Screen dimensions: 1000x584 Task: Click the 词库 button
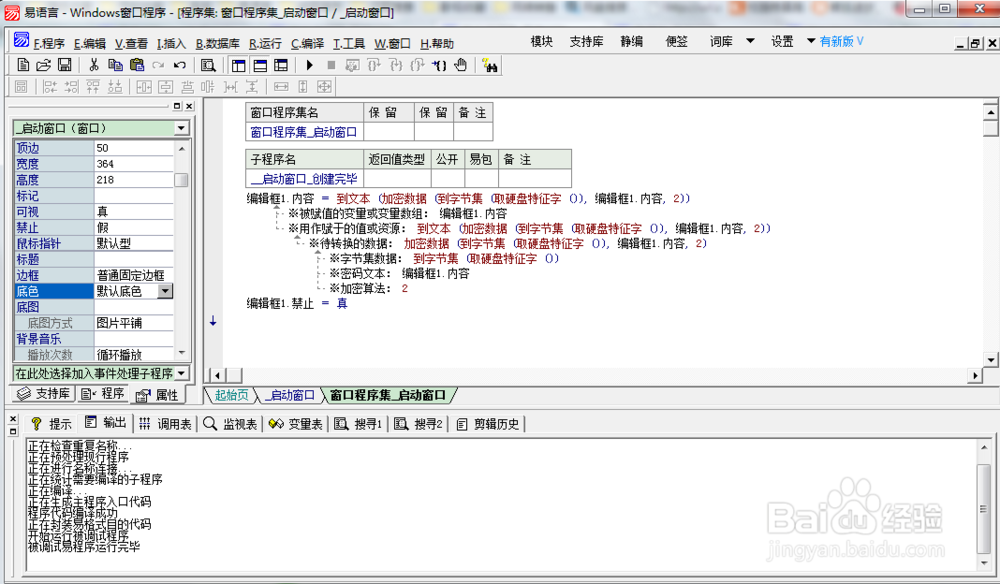(x=721, y=41)
